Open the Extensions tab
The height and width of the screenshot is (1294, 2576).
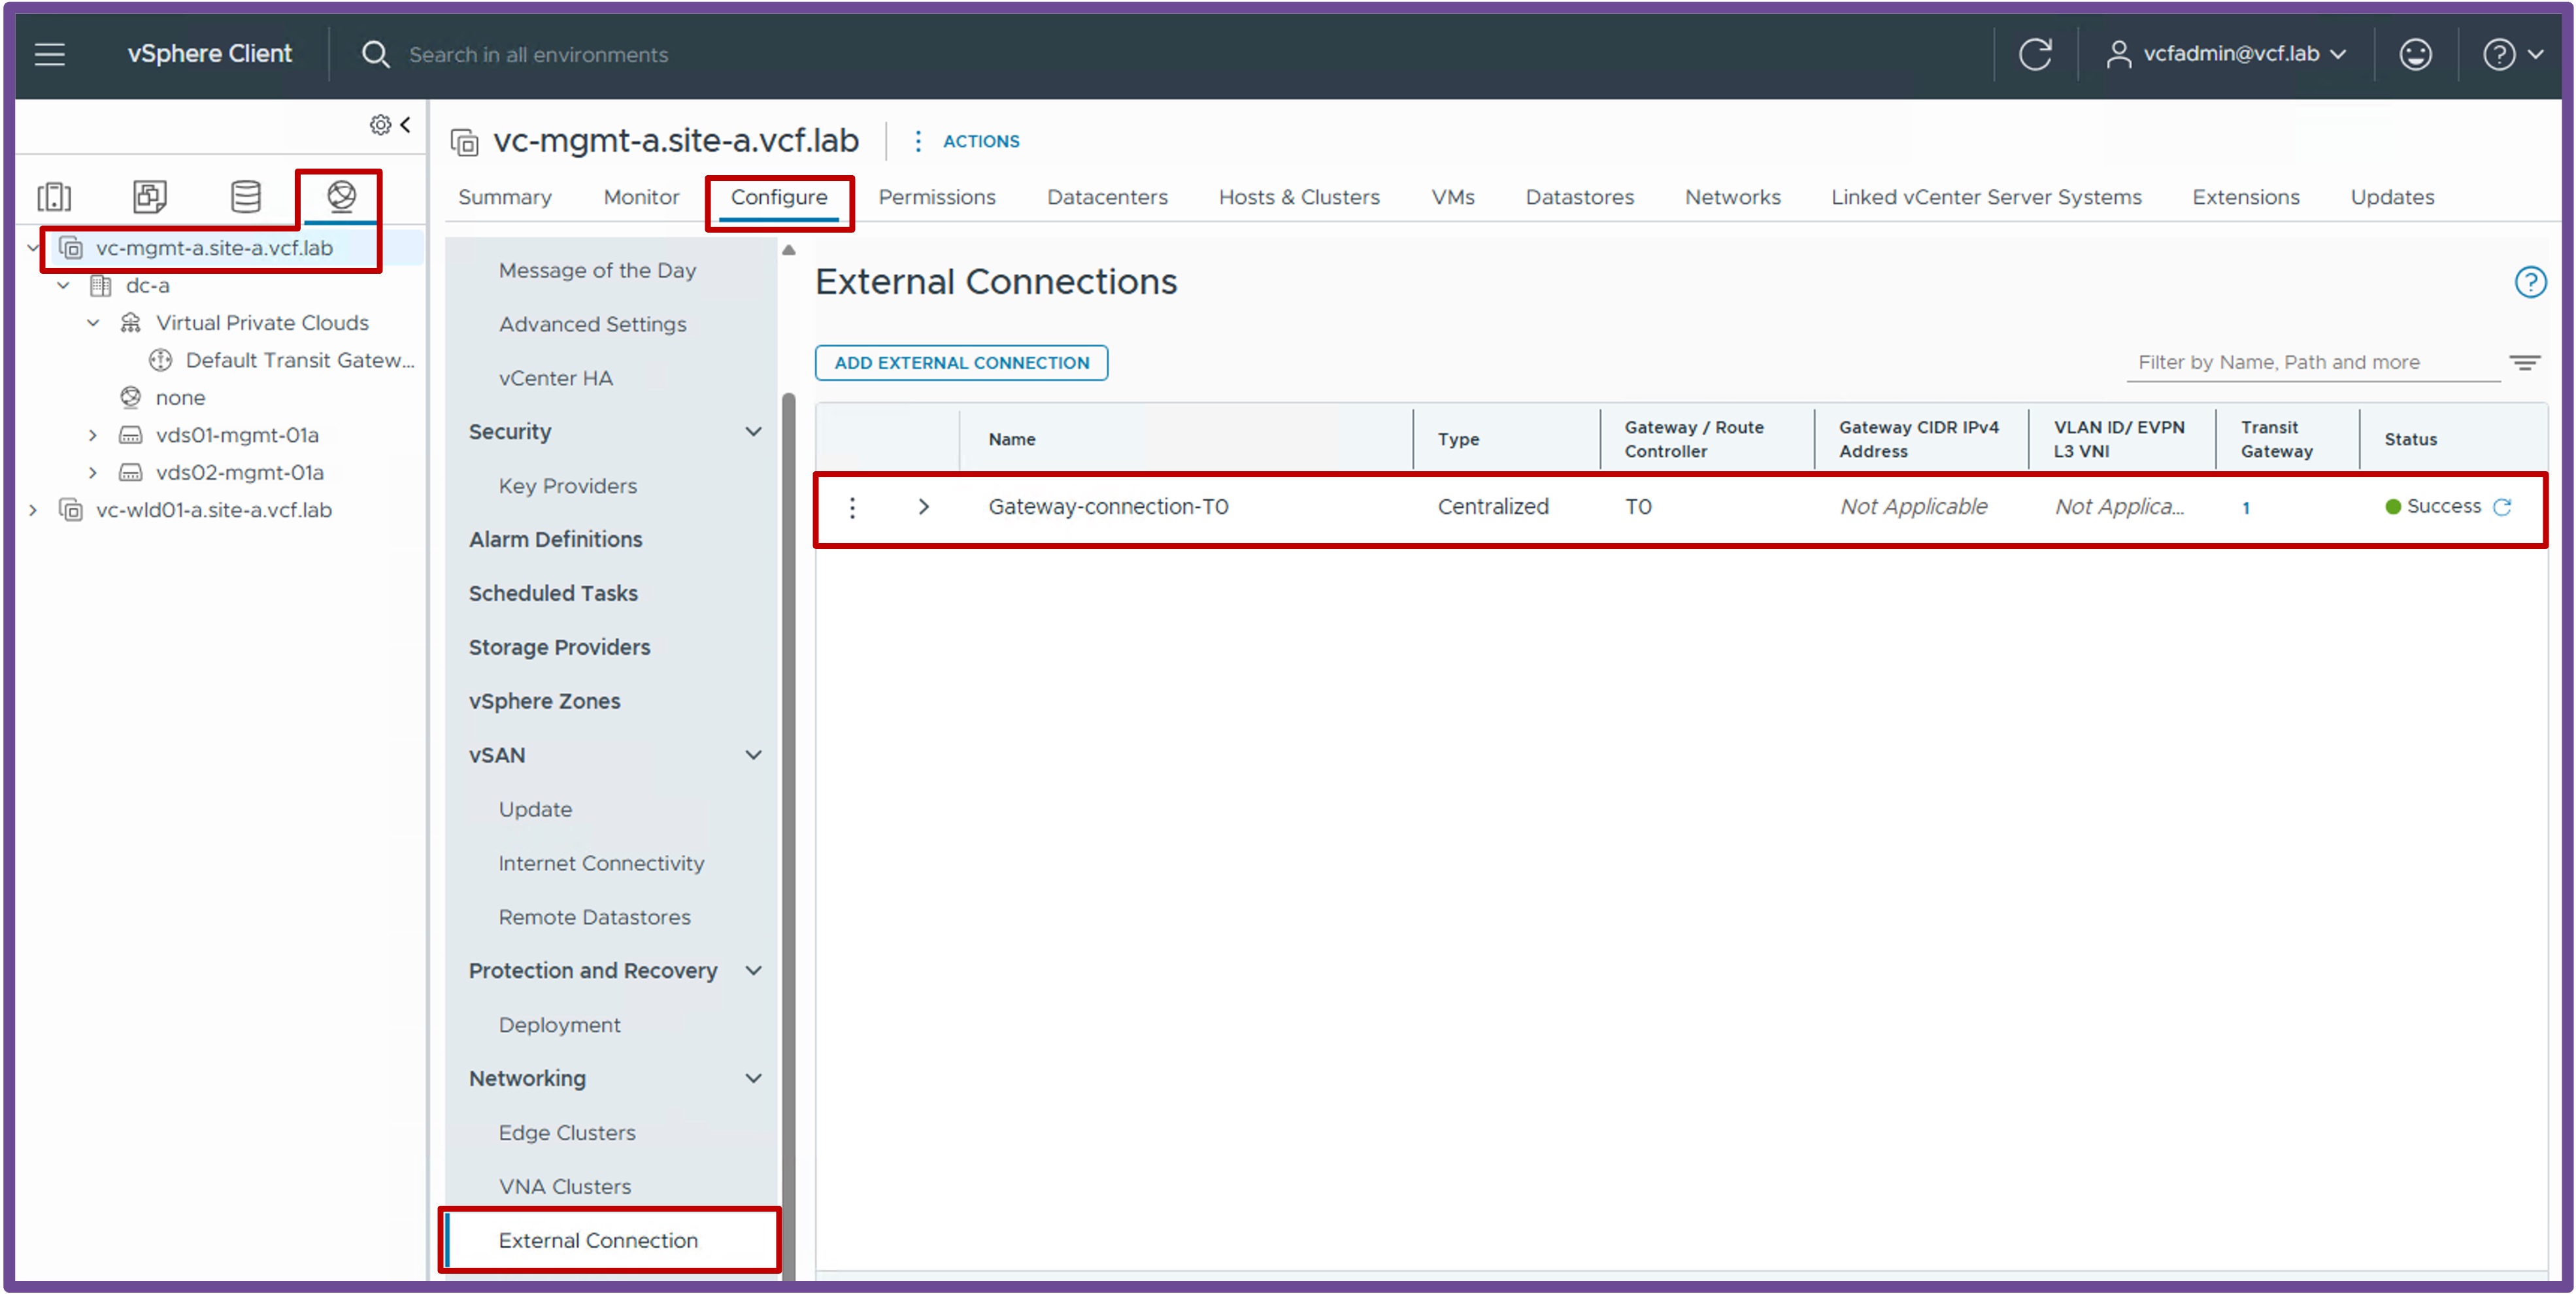(x=2245, y=197)
